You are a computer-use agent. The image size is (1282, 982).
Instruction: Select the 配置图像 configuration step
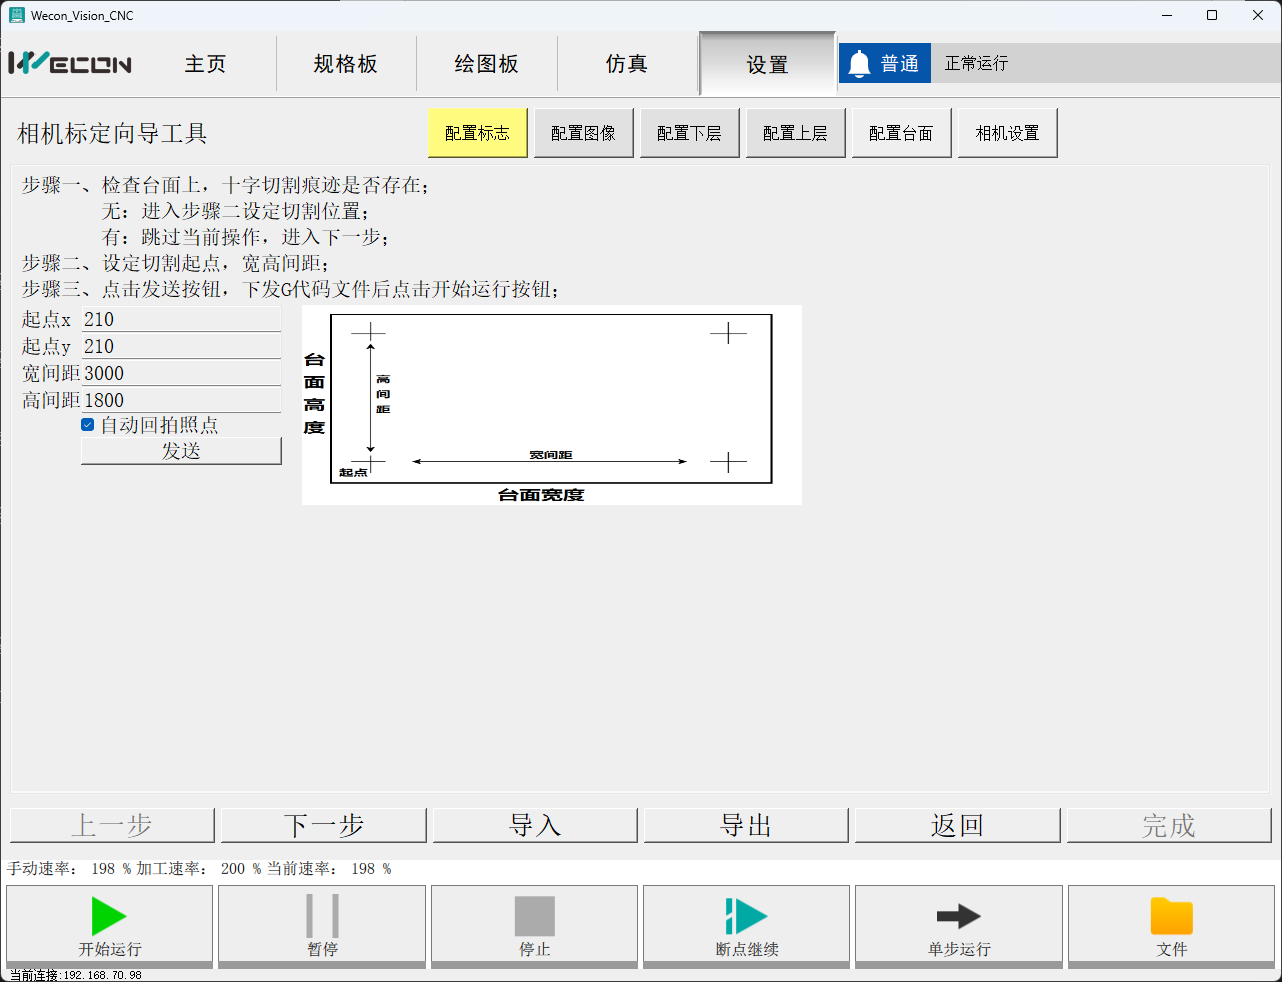(x=583, y=133)
